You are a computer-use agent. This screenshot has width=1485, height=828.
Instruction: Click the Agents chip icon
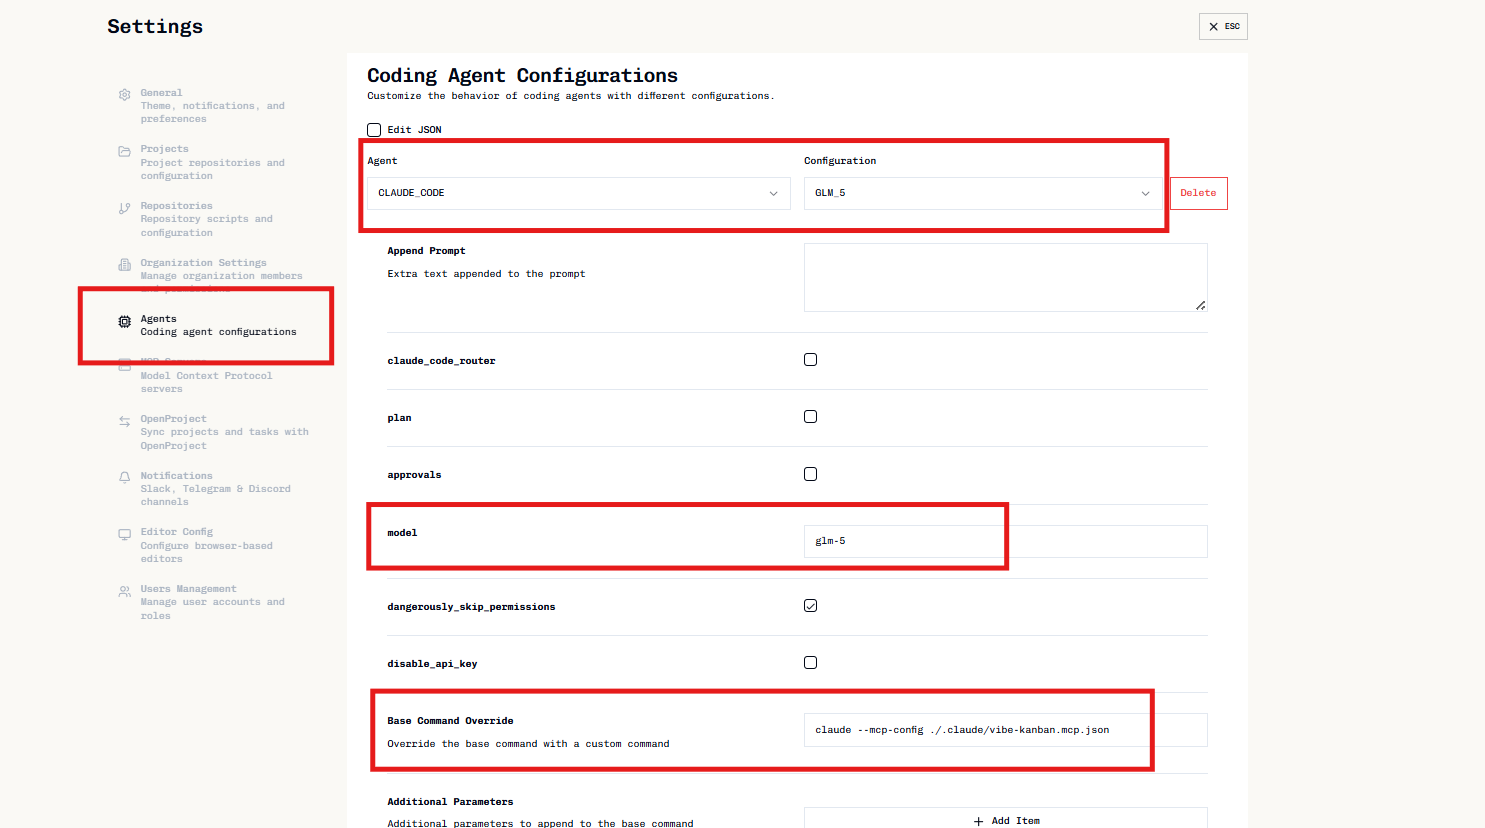point(124,322)
